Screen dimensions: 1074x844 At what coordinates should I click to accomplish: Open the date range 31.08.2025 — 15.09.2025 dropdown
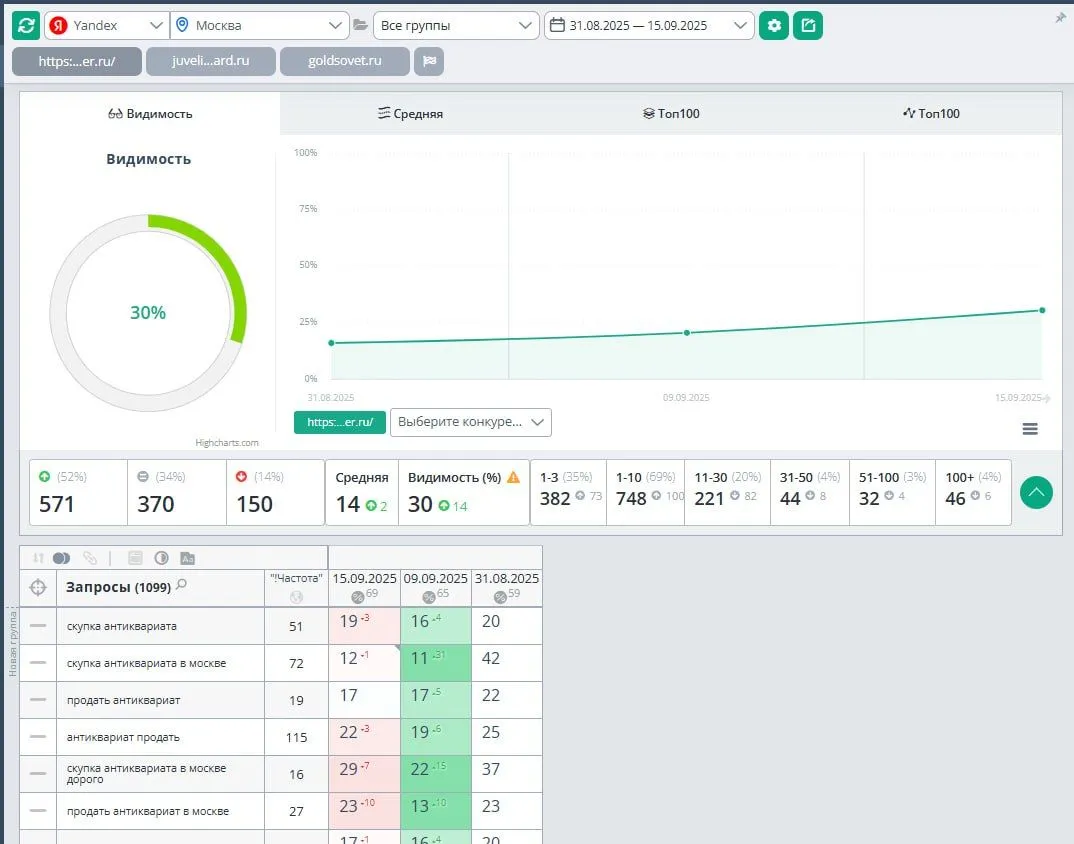[x=649, y=25]
